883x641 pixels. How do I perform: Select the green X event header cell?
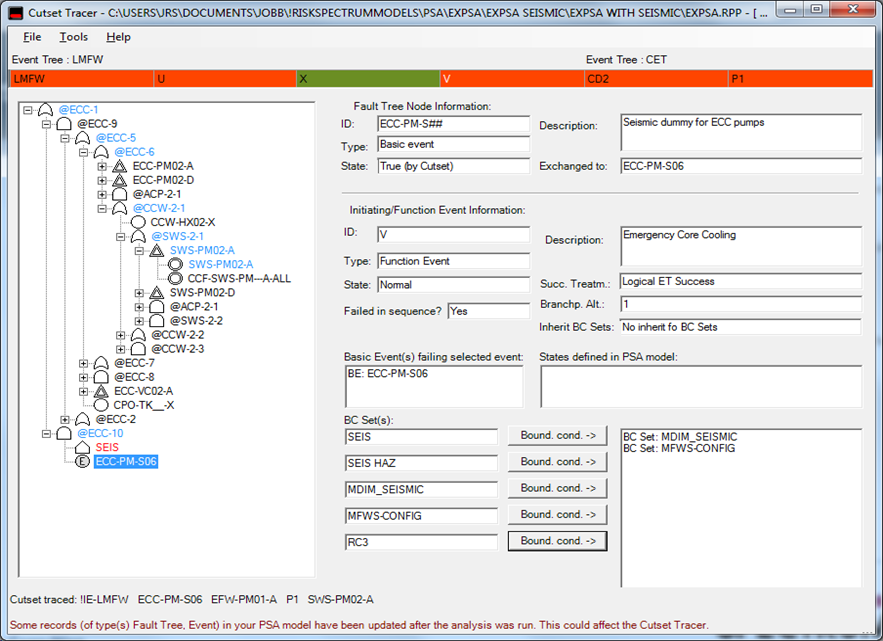click(x=367, y=78)
